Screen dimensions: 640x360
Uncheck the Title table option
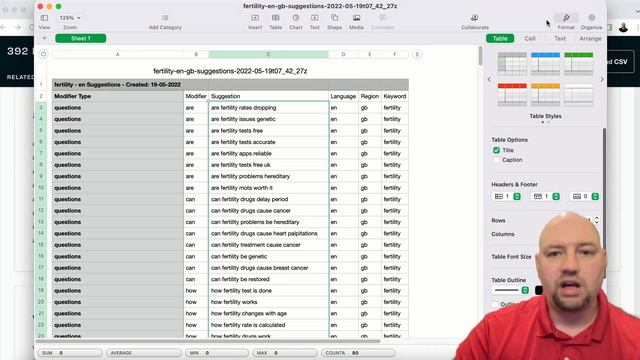[x=496, y=150]
